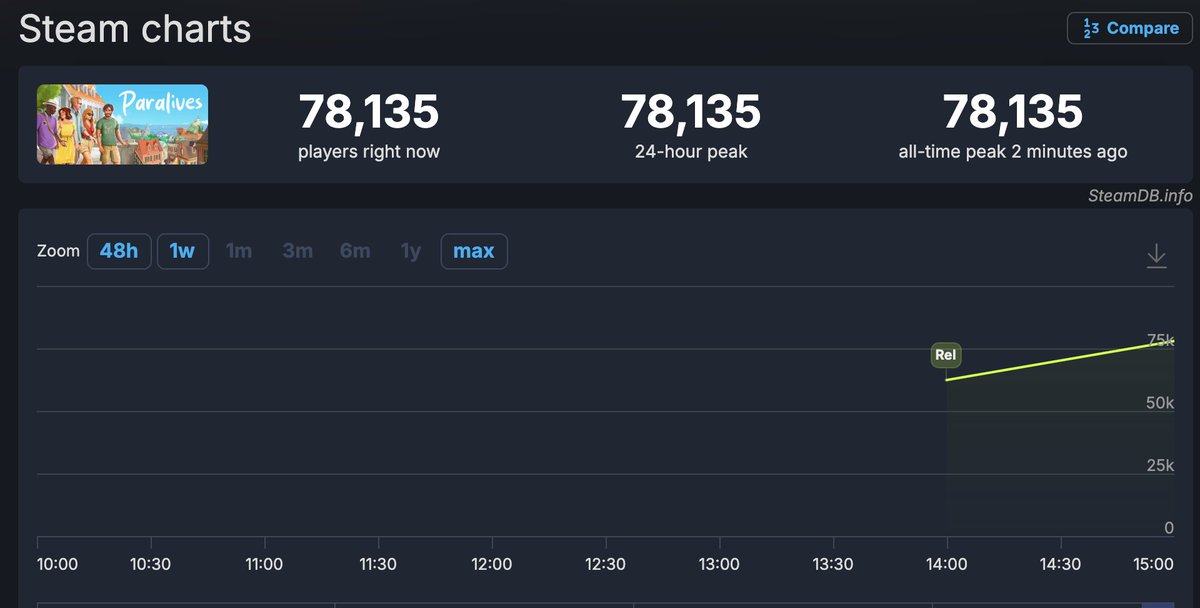
Task: Click the 12:30 time axis label
Action: 605,564
